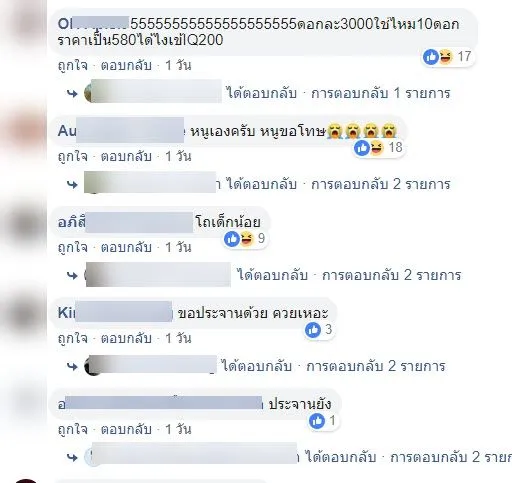Click the reply arrow icon under the โถเด็กน้อย comment
Image resolution: width=512 pixels, height=483 pixels.
72,276
